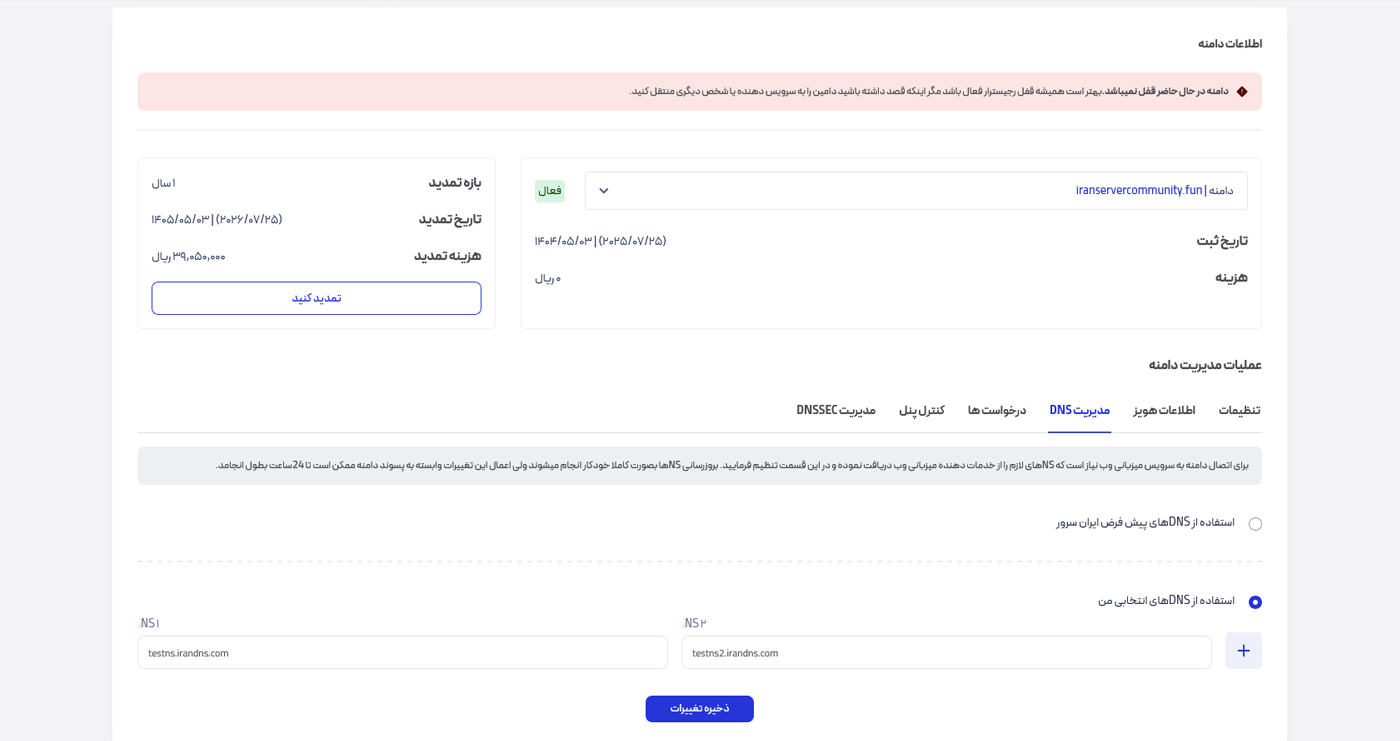Switch to the اطلاعات هویز tab
Image resolution: width=1400 pixels, height=741 pixels.
click(1162, 410)
